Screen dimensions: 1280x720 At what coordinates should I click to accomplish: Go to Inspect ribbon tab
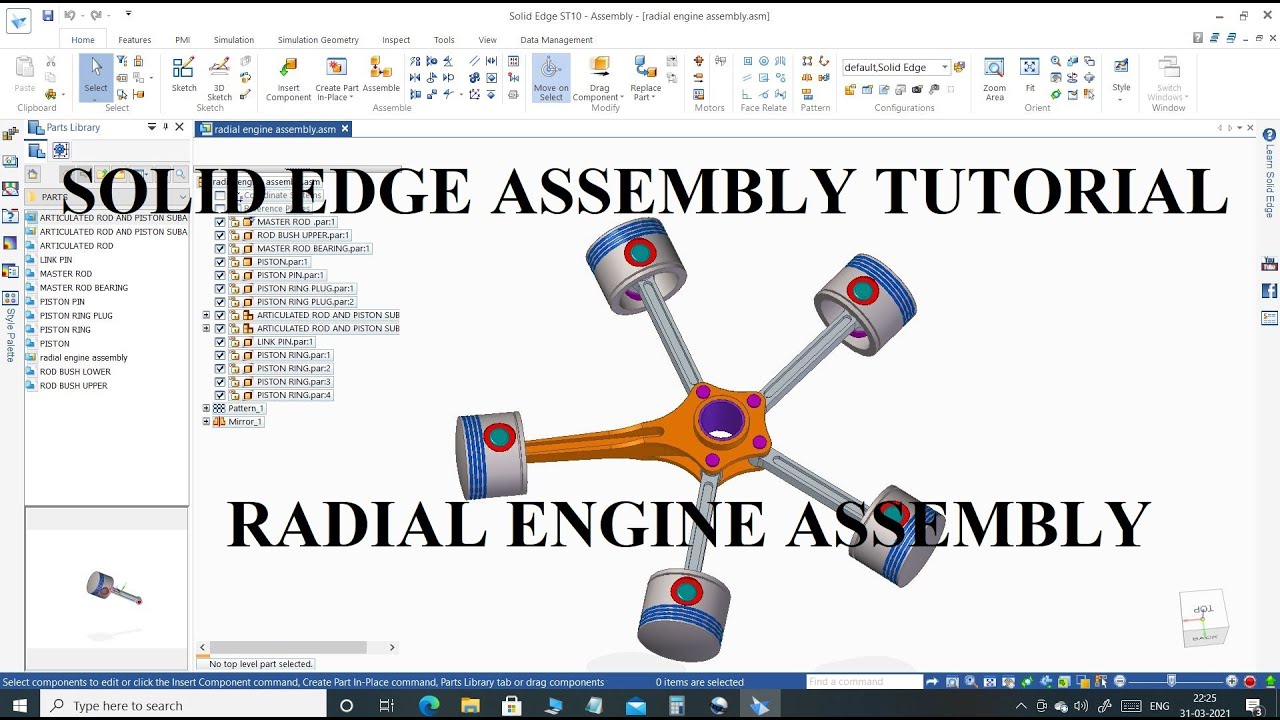(x=396, y=40)
